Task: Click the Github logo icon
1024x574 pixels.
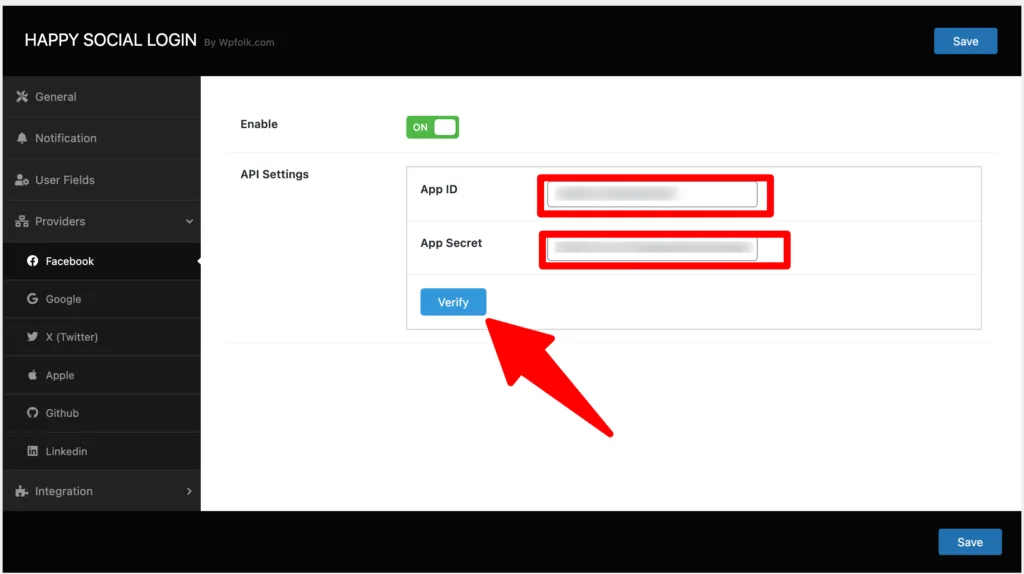Action: click(x=32, y=413)
